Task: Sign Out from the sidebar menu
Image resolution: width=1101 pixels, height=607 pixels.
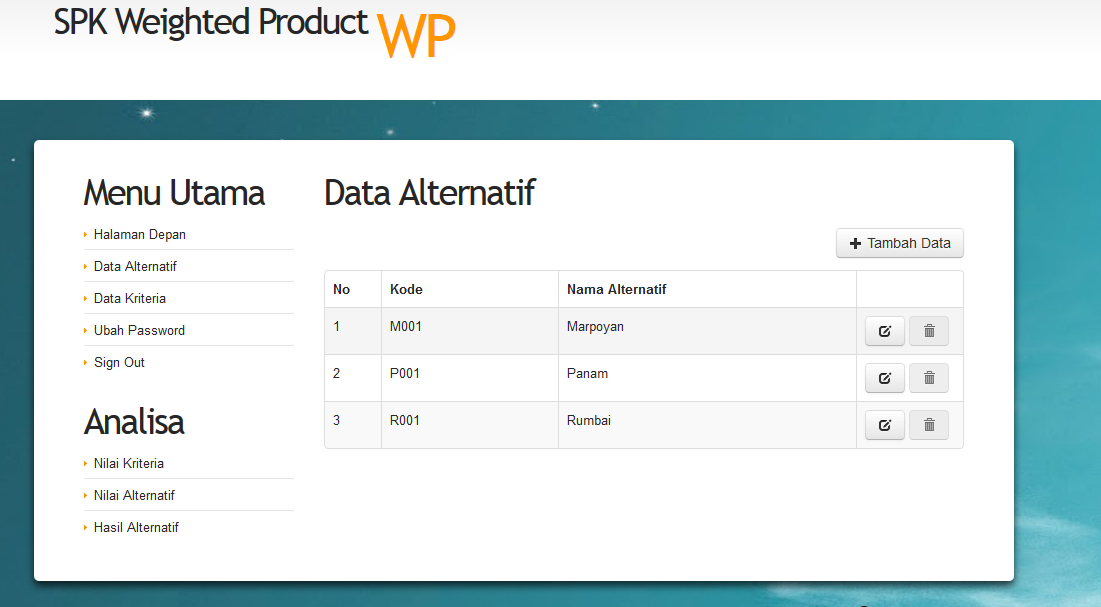Action: tap(119, 362)
